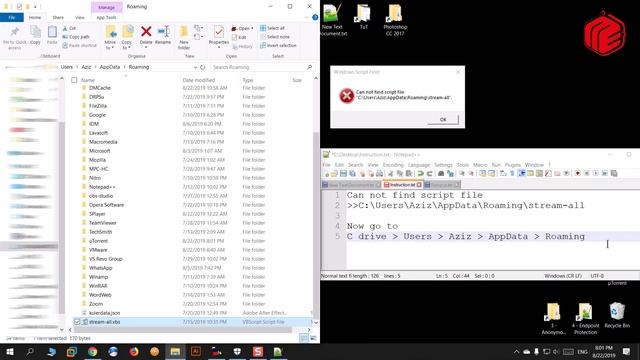Pin to Quick access icon
Image resolution: width=640 pixels, height=360 pixels.
click(15, 32)
